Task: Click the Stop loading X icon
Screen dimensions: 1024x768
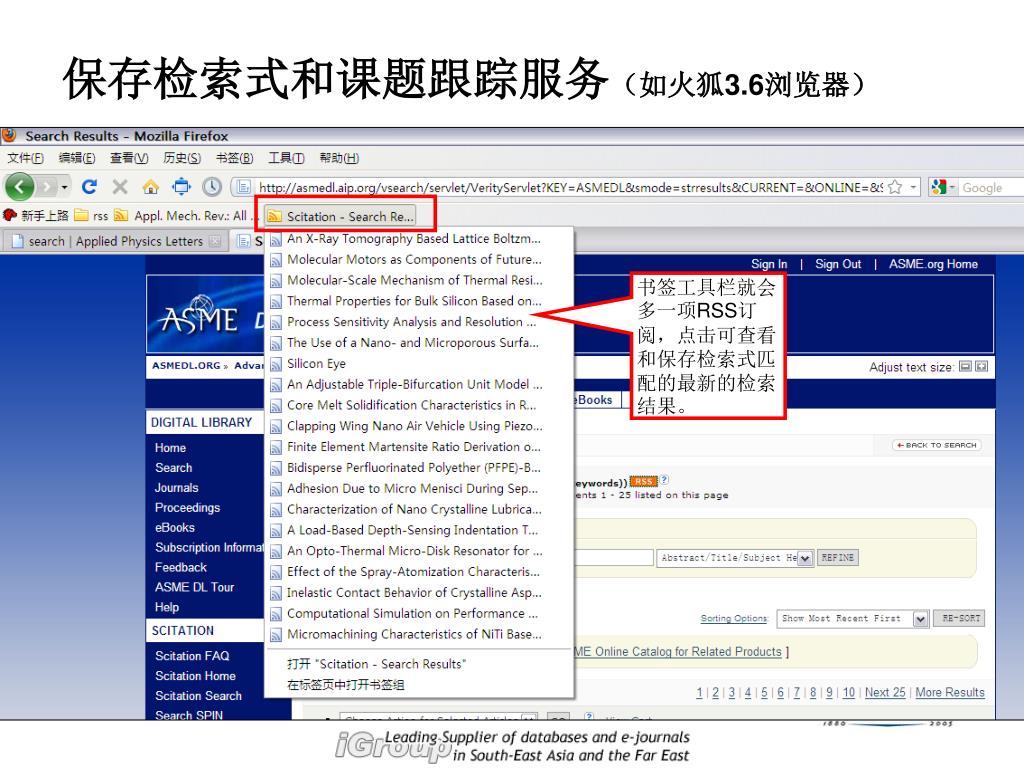Action: pyautogui.click(x=120, y=187)
